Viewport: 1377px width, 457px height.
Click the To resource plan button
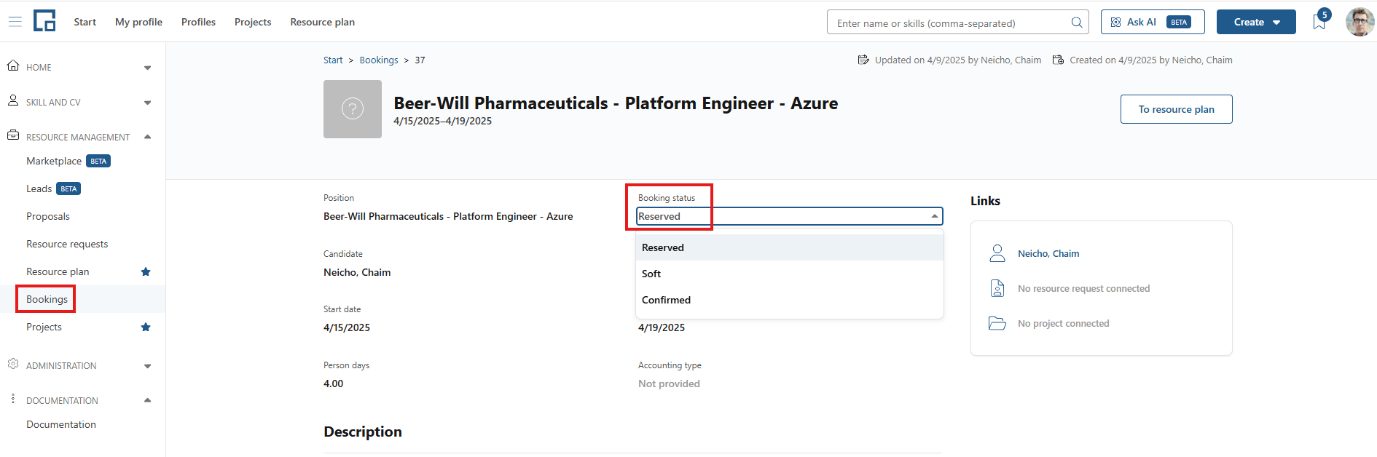pyautogui.click(x=1176, y=109)
